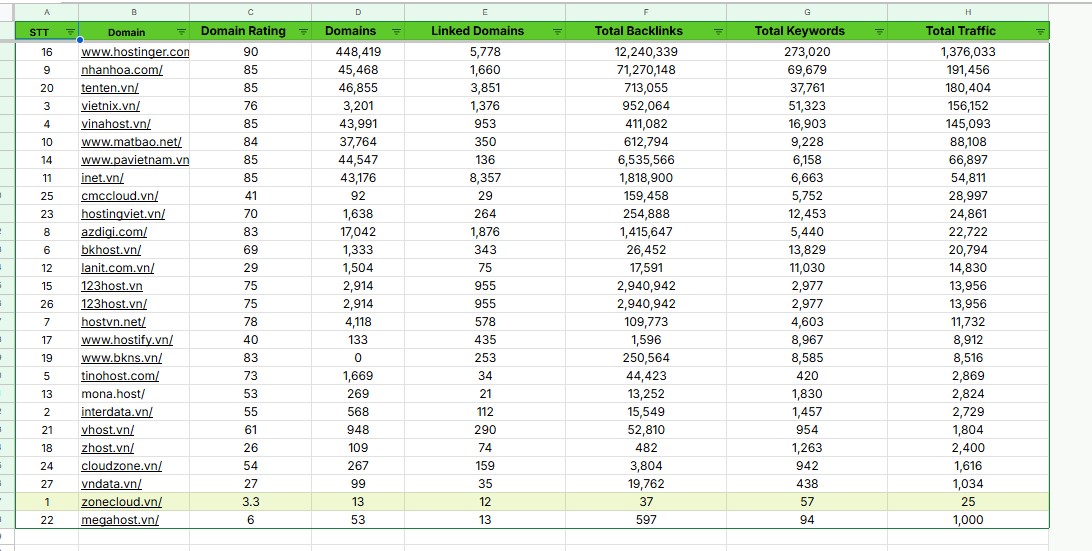1092x551 pixels.
Task: Select vinahost linked domains cell 953
Action: (x=485, y=124)
